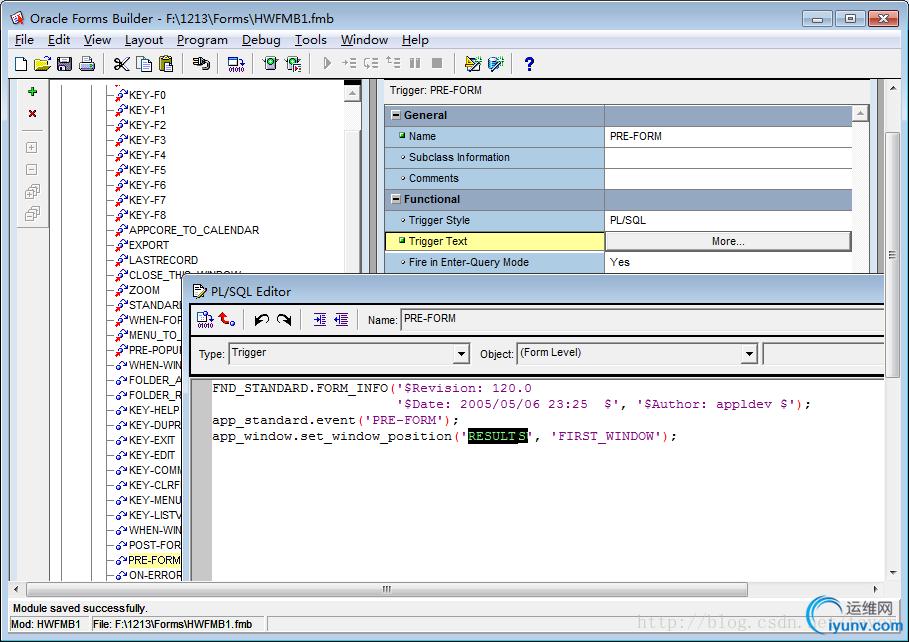Open the File menu
Image resolution: width=909 pixels, height=642 pixels.
tap(24, 40)
